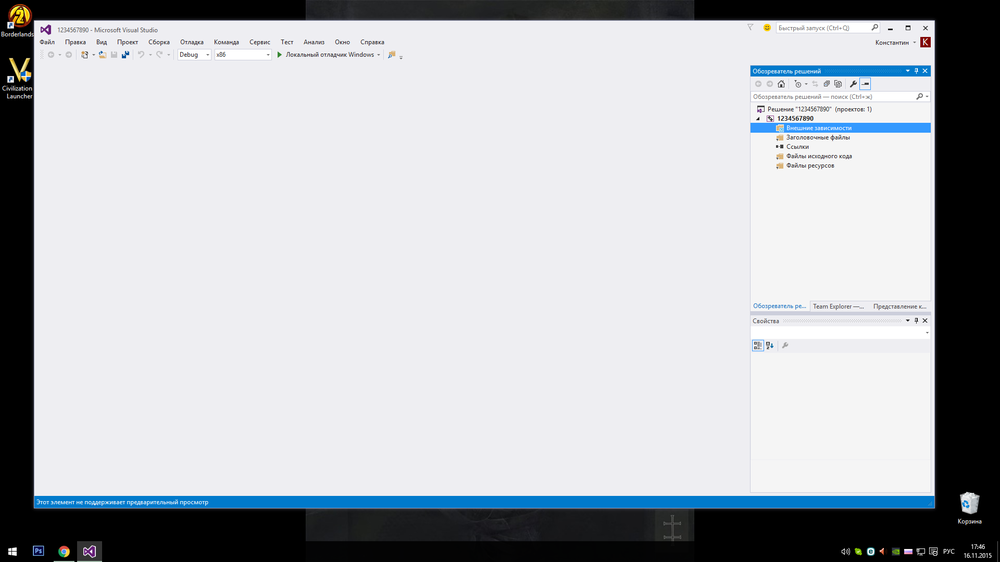Open the Правка menu

(x=75, y=42)
